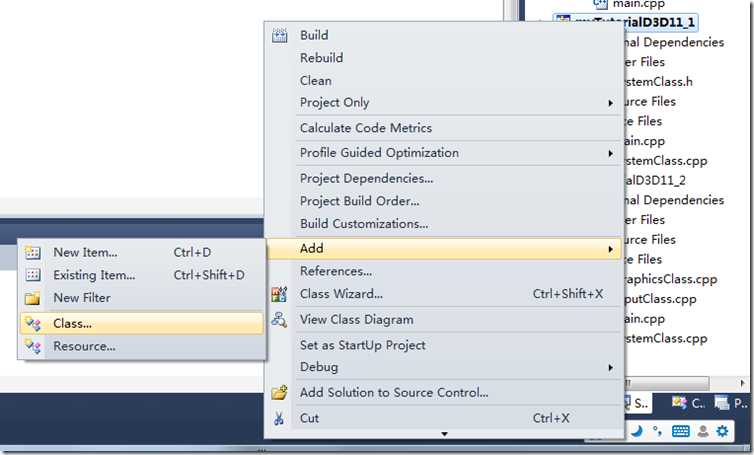Select main.cpp at top of tree
754x455 pixels.
[638, 4]
